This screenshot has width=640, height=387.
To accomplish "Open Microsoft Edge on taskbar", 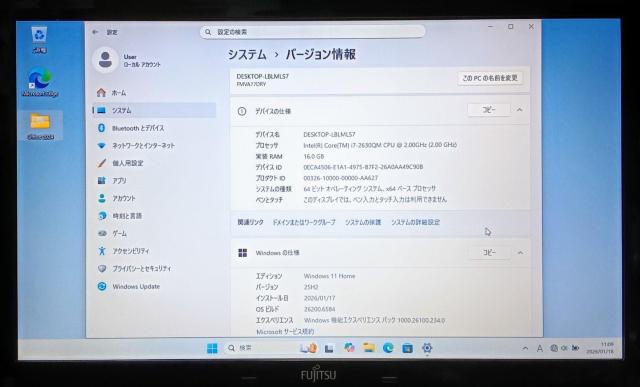I will (x=388, y=348).
